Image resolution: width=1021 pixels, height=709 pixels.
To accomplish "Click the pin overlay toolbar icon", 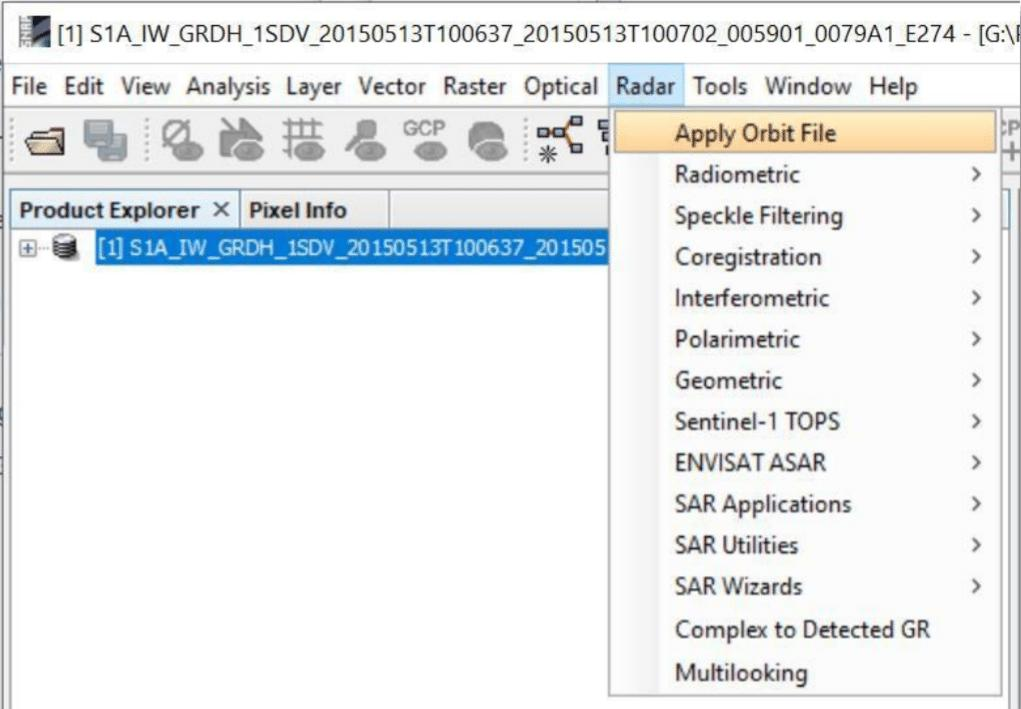I will pos(365,139).
